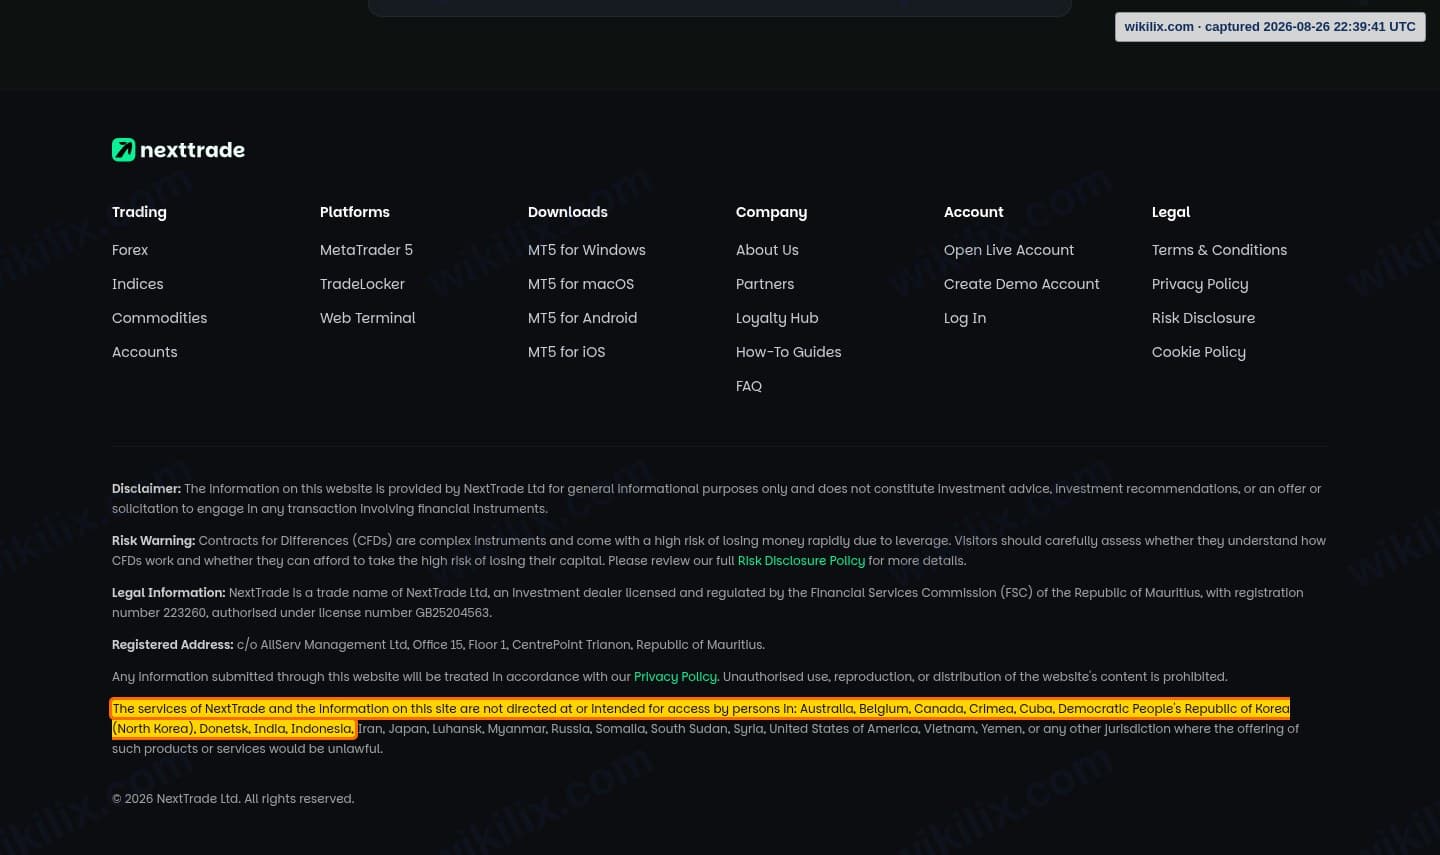Viewport: 1440px width, 855px height.
Task: Follow green Risk Disclosure Policy link
Action: pos(801,561)
